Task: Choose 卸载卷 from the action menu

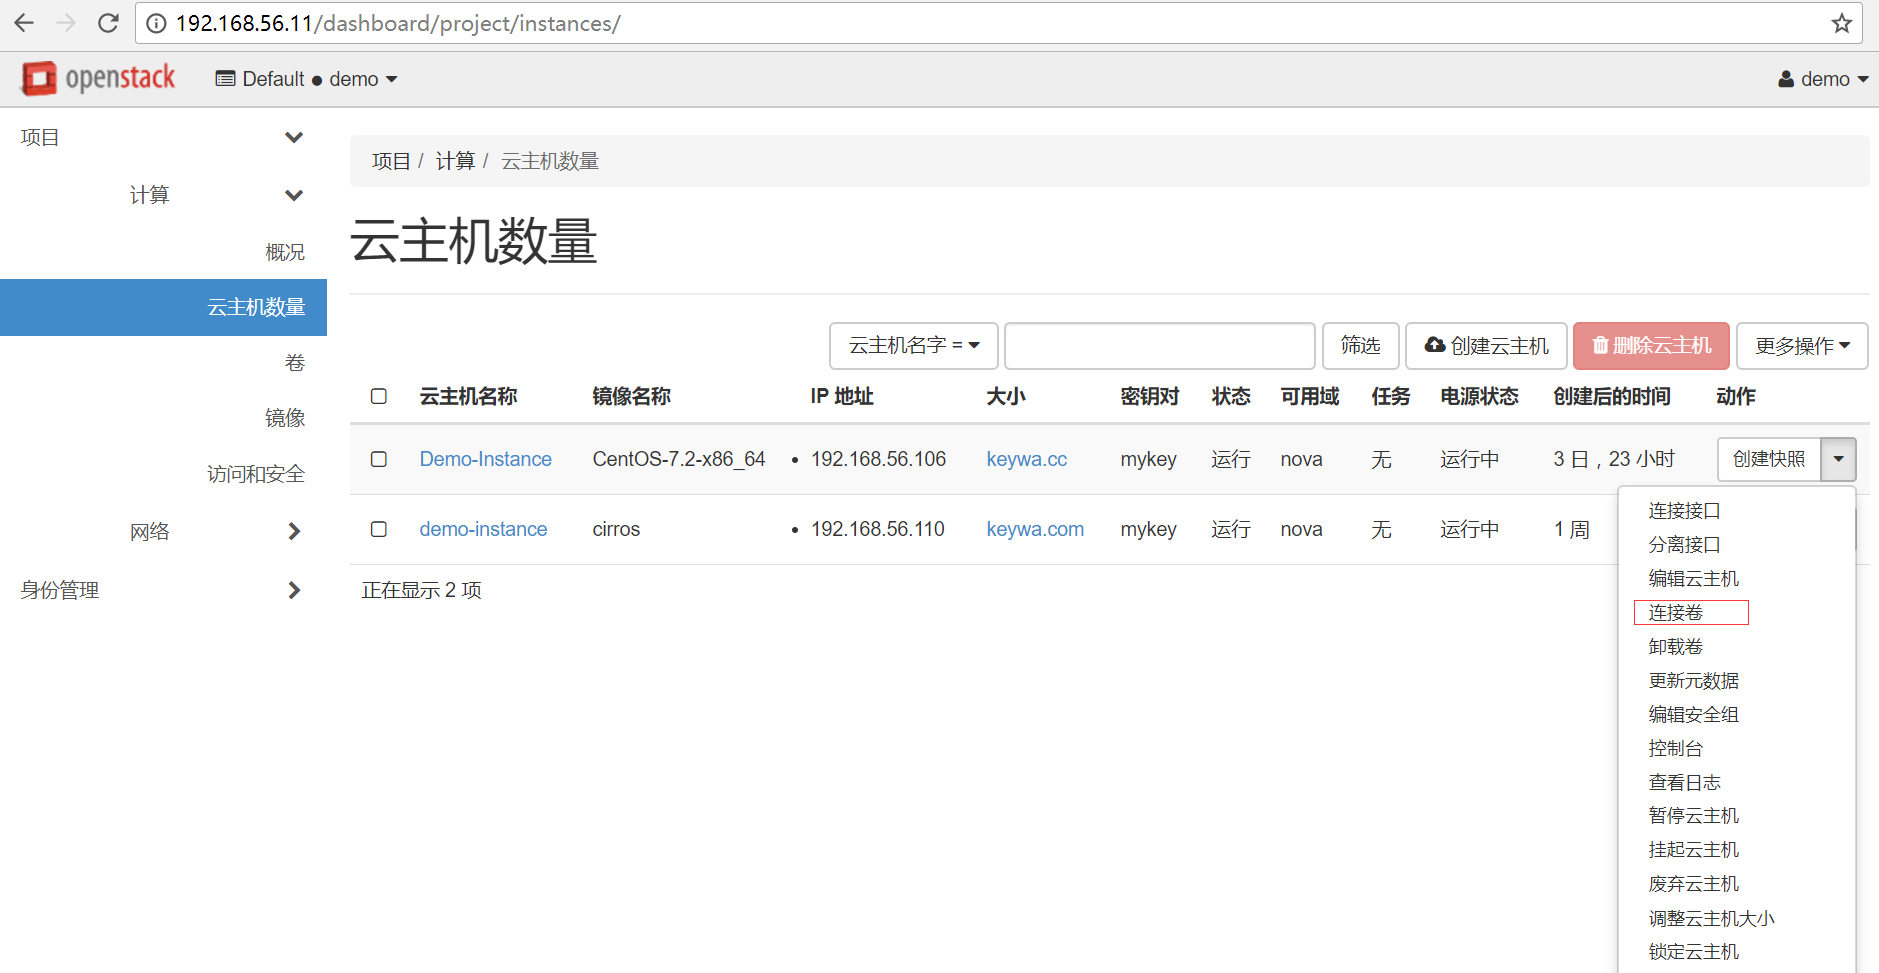Action: tap(1675, 647)
